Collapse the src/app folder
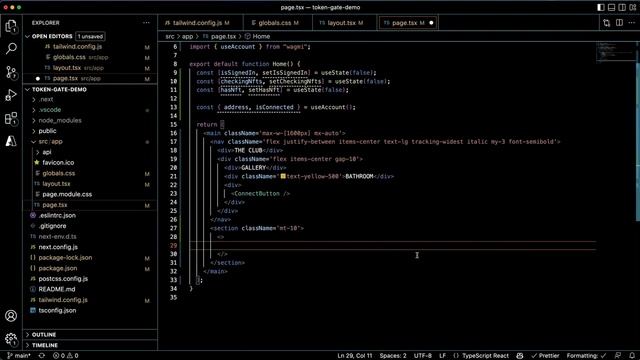Image resolution: width=640 pixels, height=360 pixels. 50,142
